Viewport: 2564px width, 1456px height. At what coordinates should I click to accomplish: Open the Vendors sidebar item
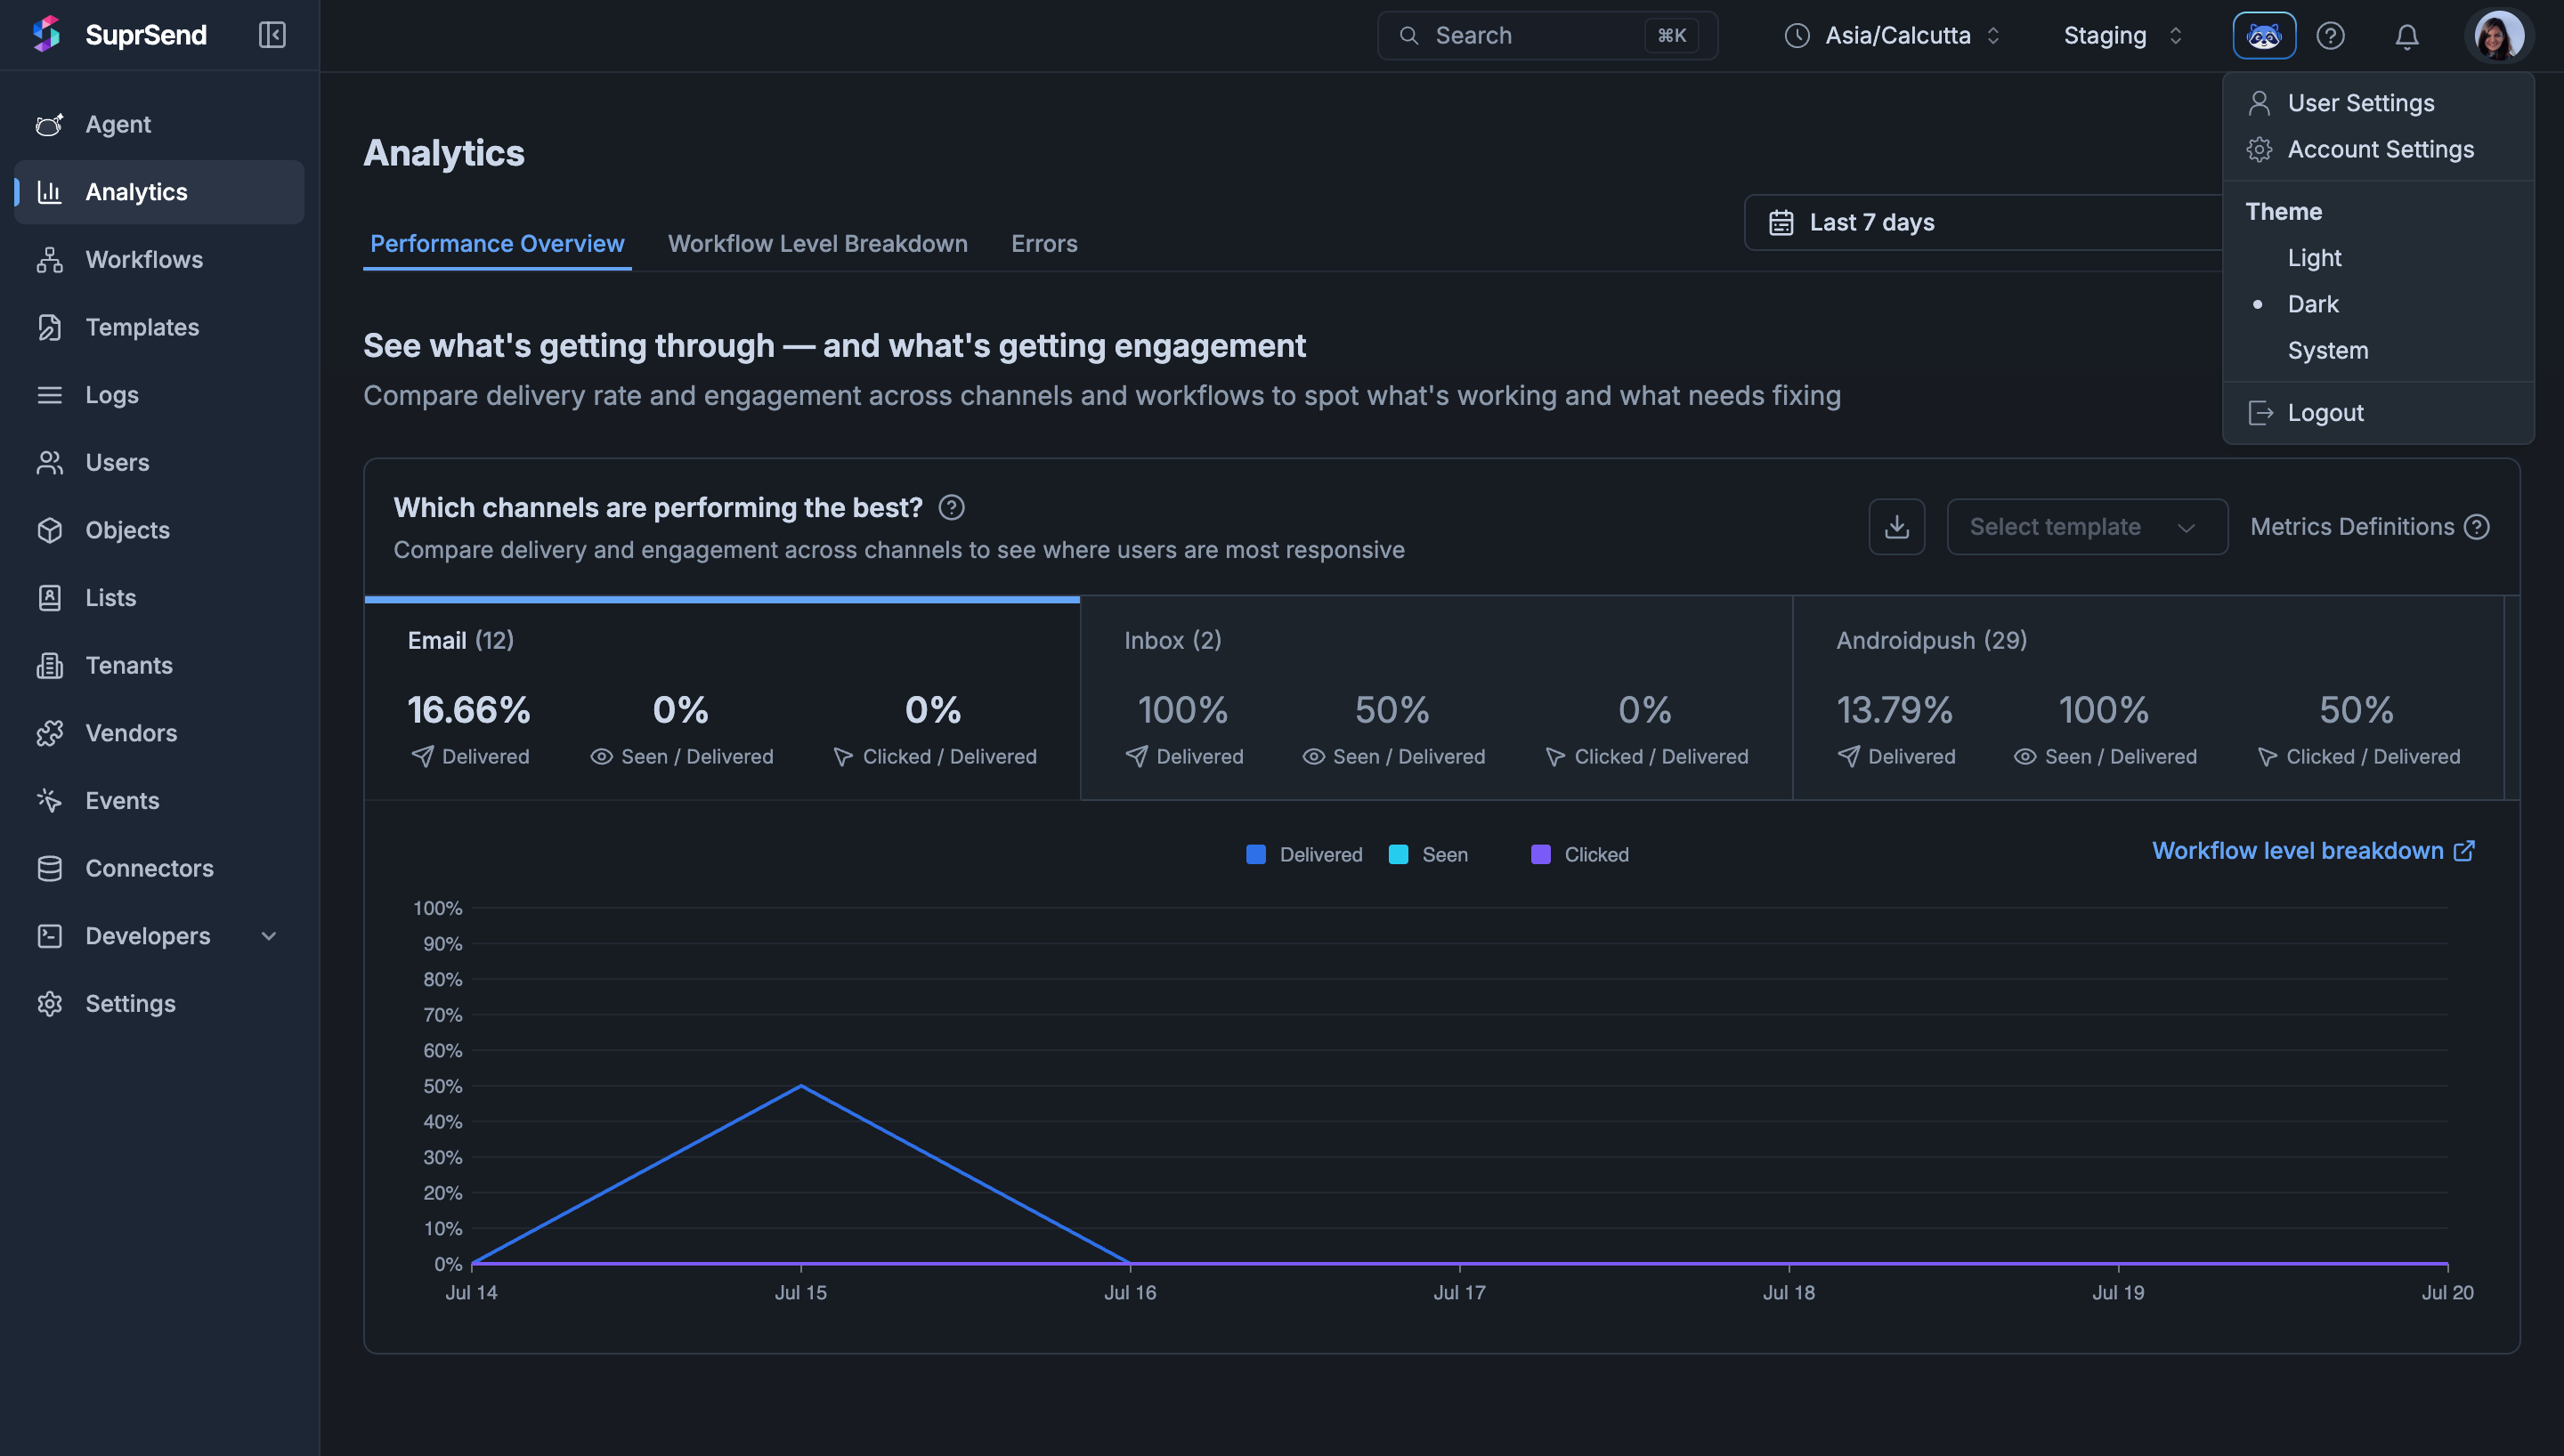click(159, 733)
